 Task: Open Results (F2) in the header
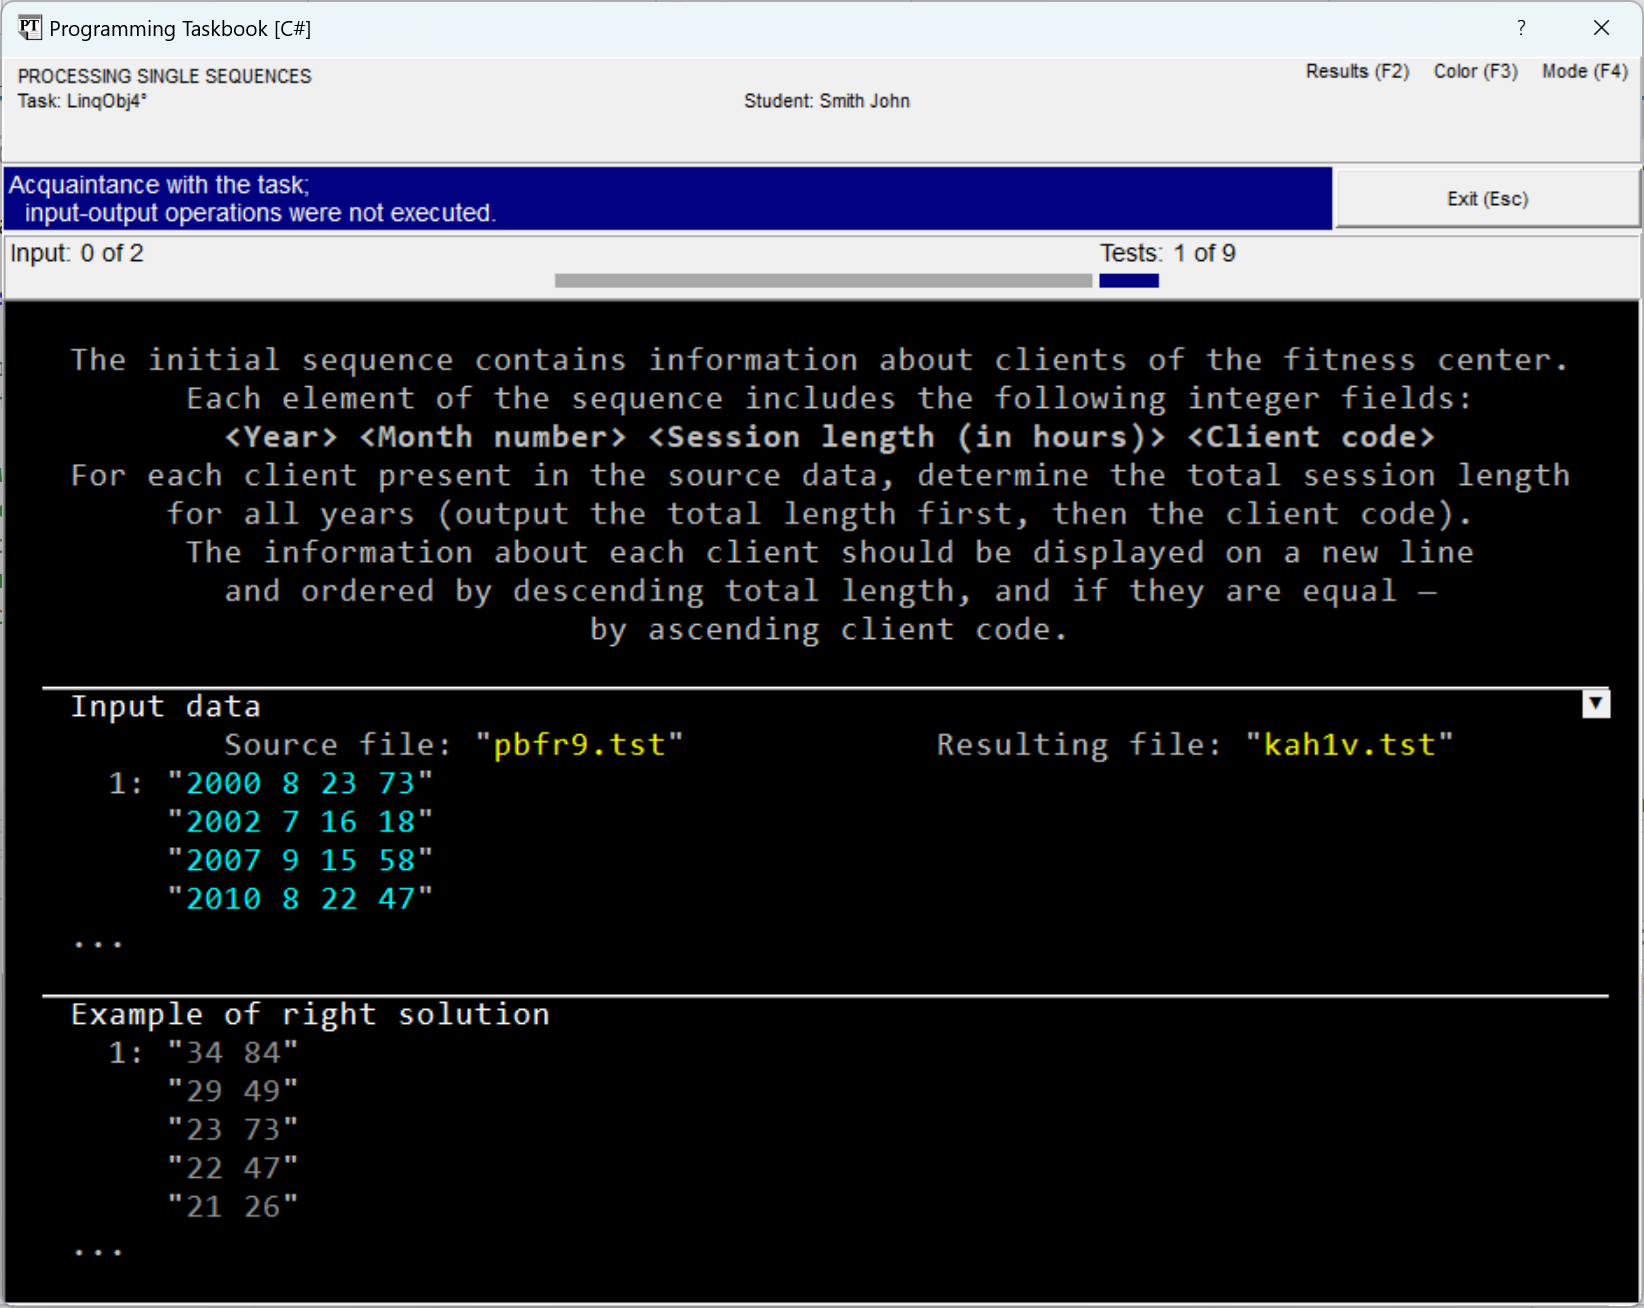[x=1357, y=72]
